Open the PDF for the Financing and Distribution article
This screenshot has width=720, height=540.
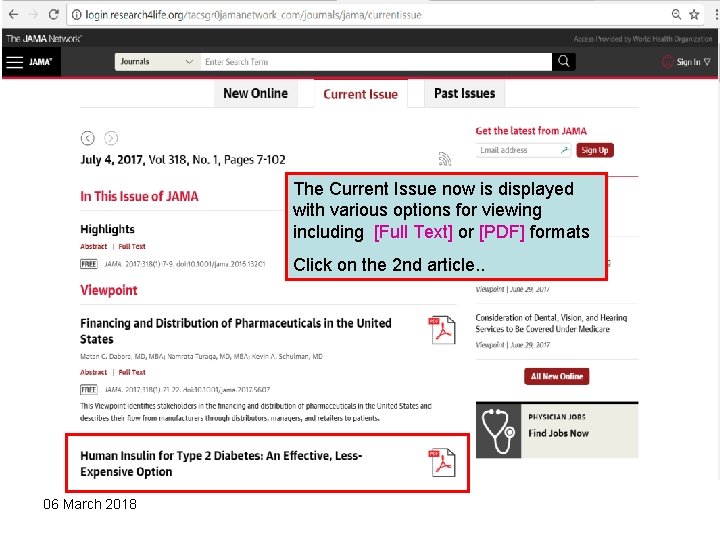click(442, 330)
